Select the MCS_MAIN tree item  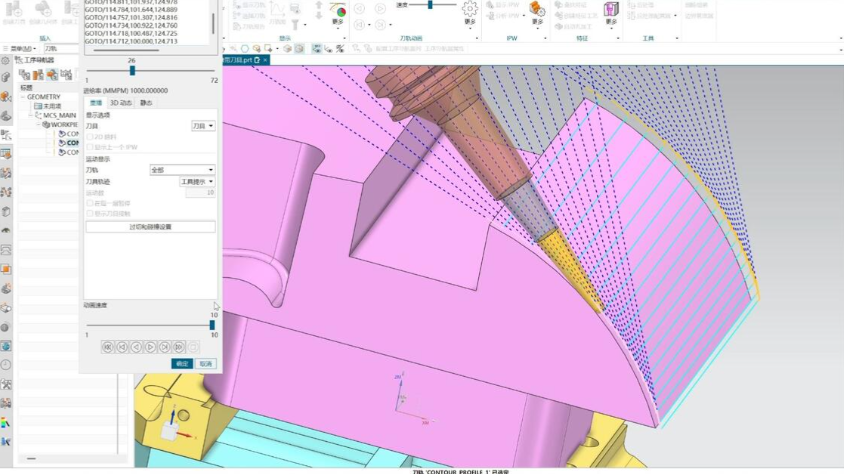55,116
